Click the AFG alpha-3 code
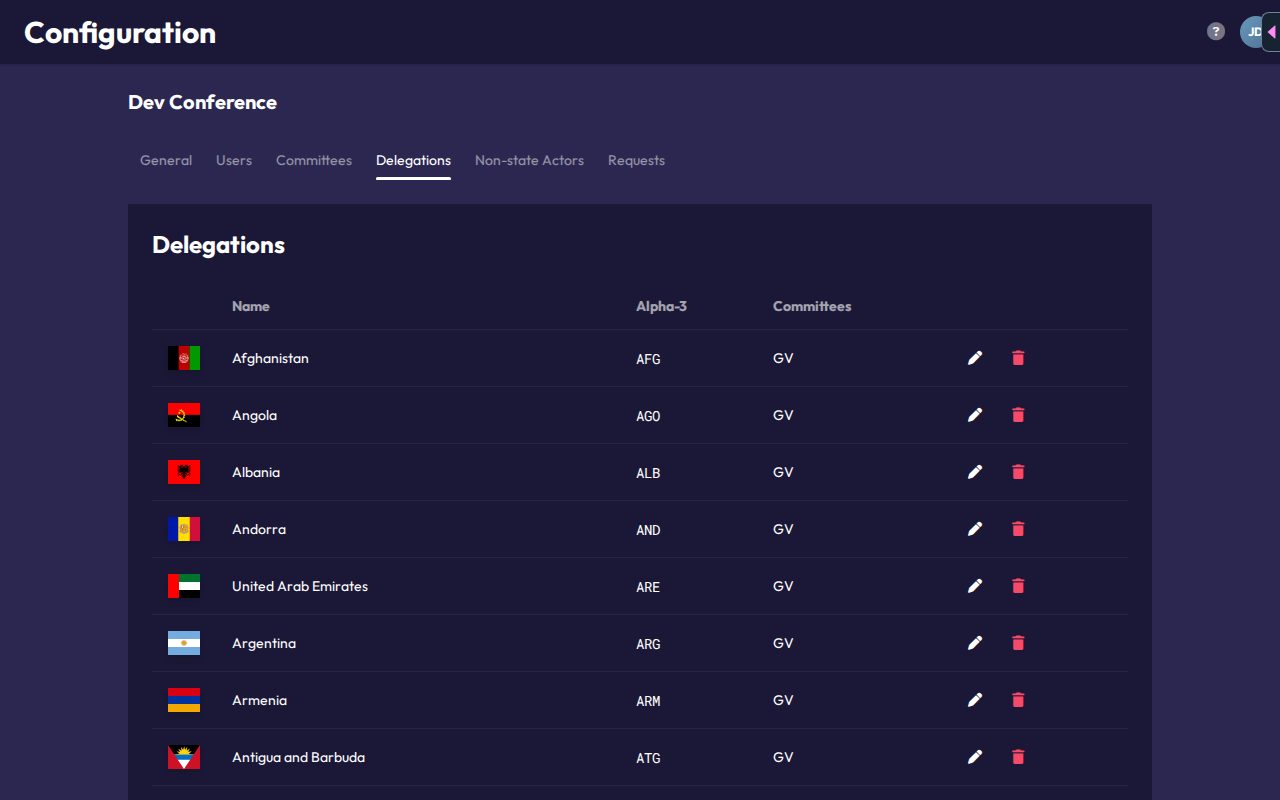The width and height of the screenshot is (1280, 800). tap(648, 359)
